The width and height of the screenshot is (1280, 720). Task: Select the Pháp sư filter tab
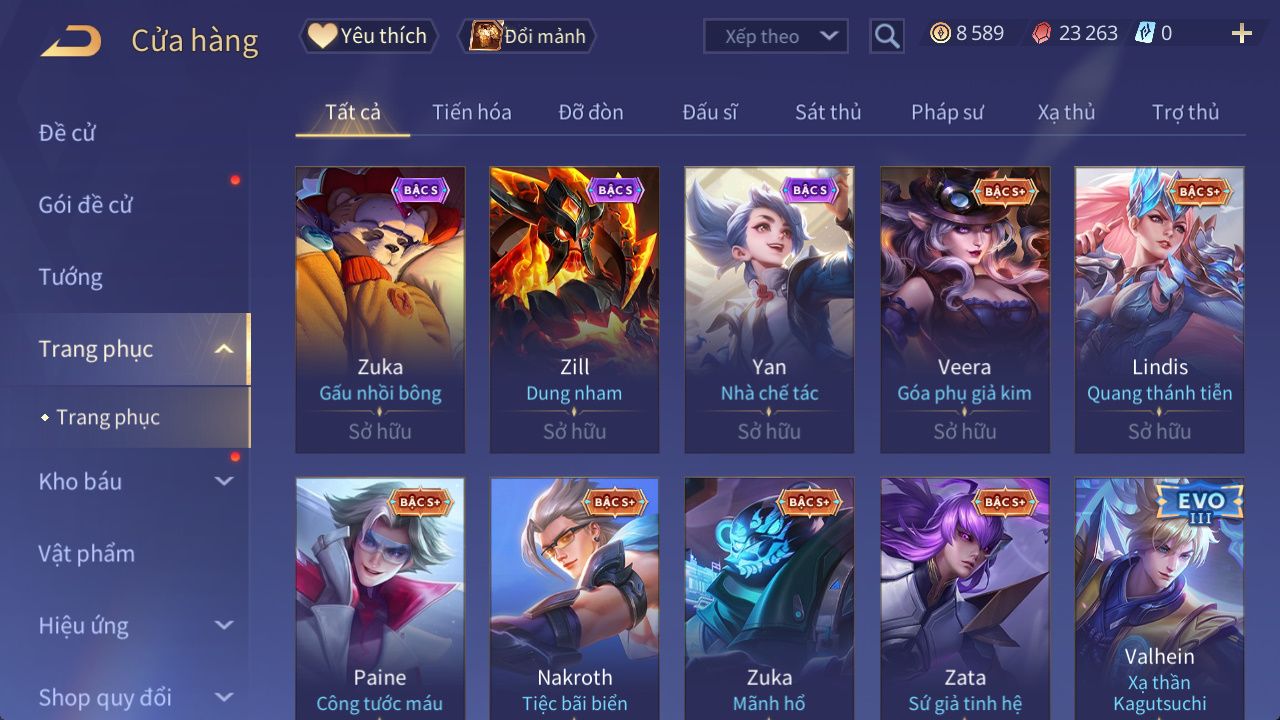[947, 112]
